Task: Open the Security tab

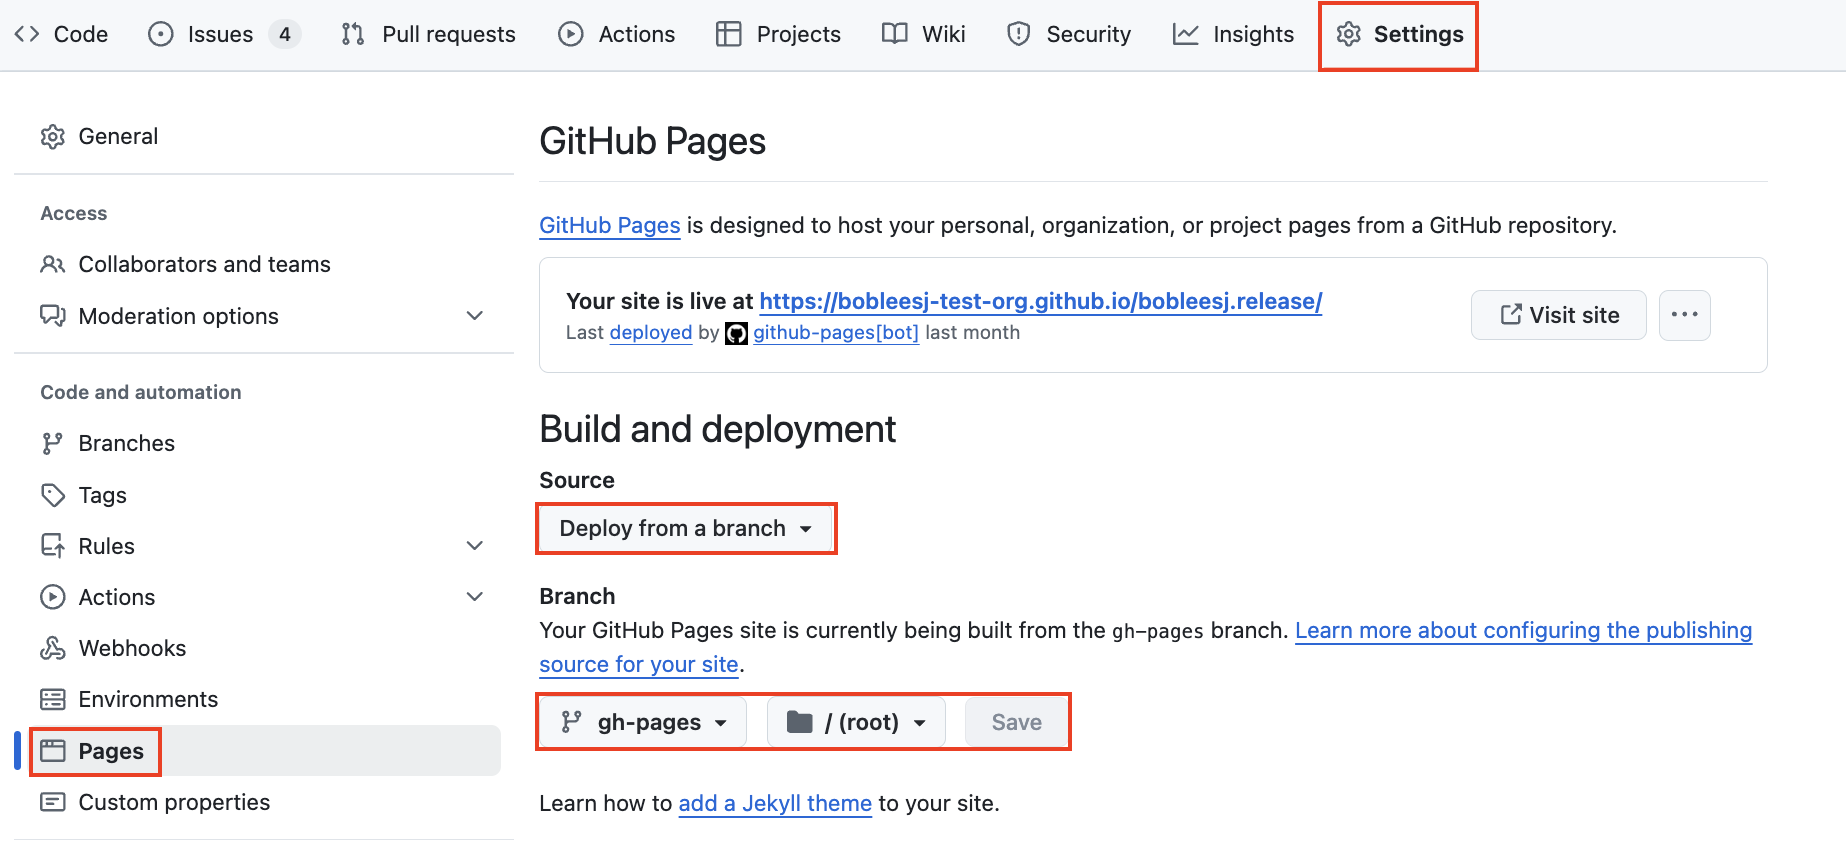Action: (x=1069, y=34)
